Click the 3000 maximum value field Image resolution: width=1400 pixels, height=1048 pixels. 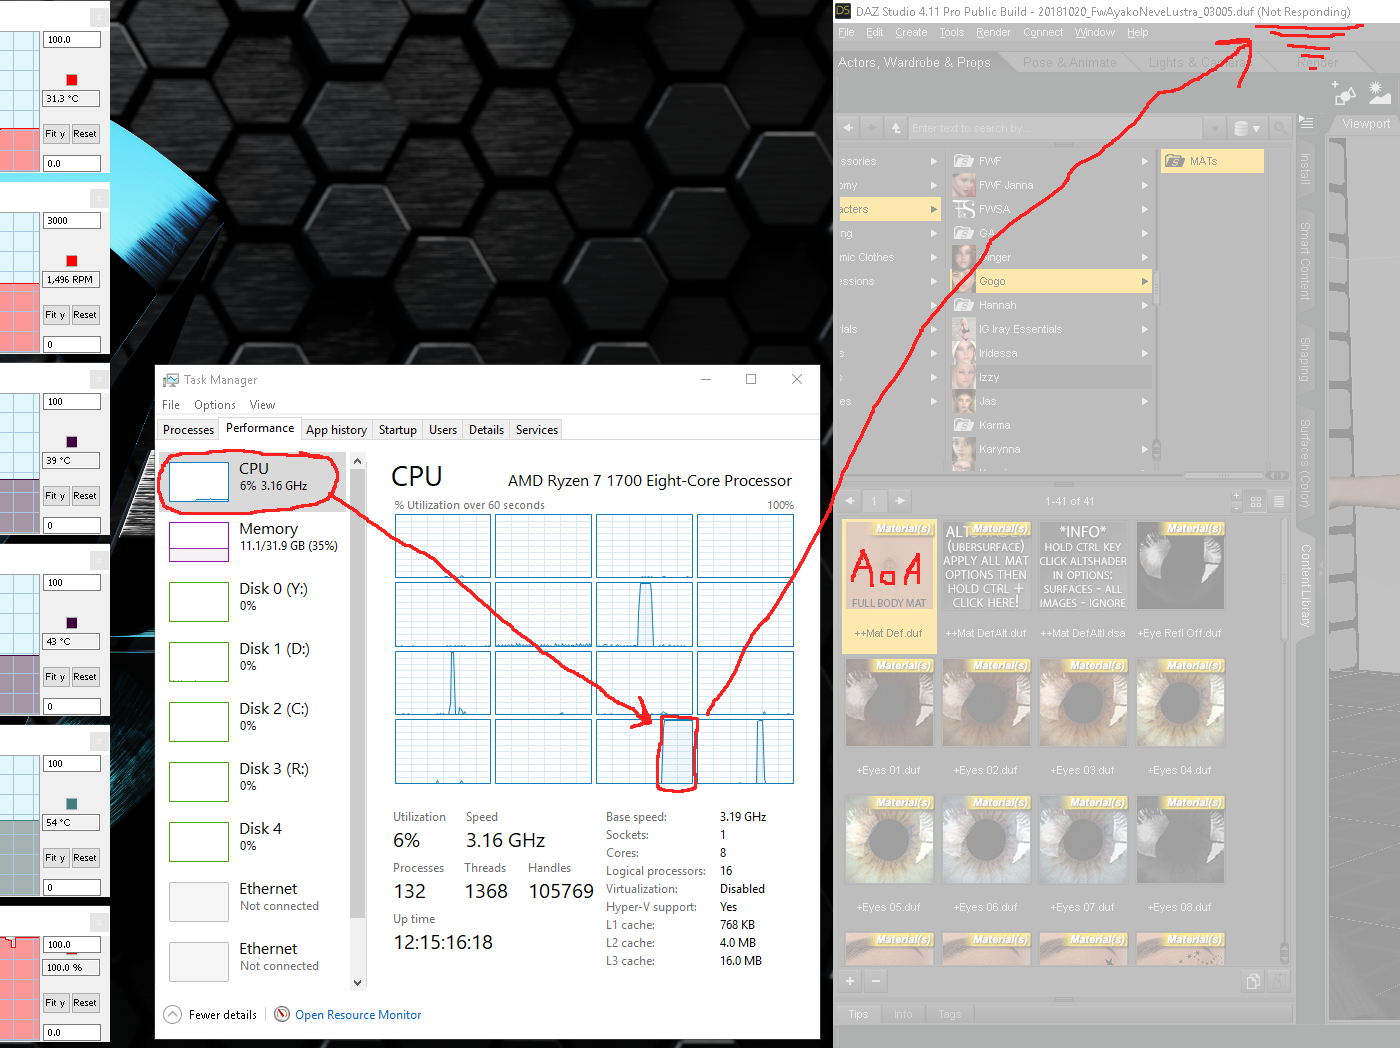click(72, 221)
